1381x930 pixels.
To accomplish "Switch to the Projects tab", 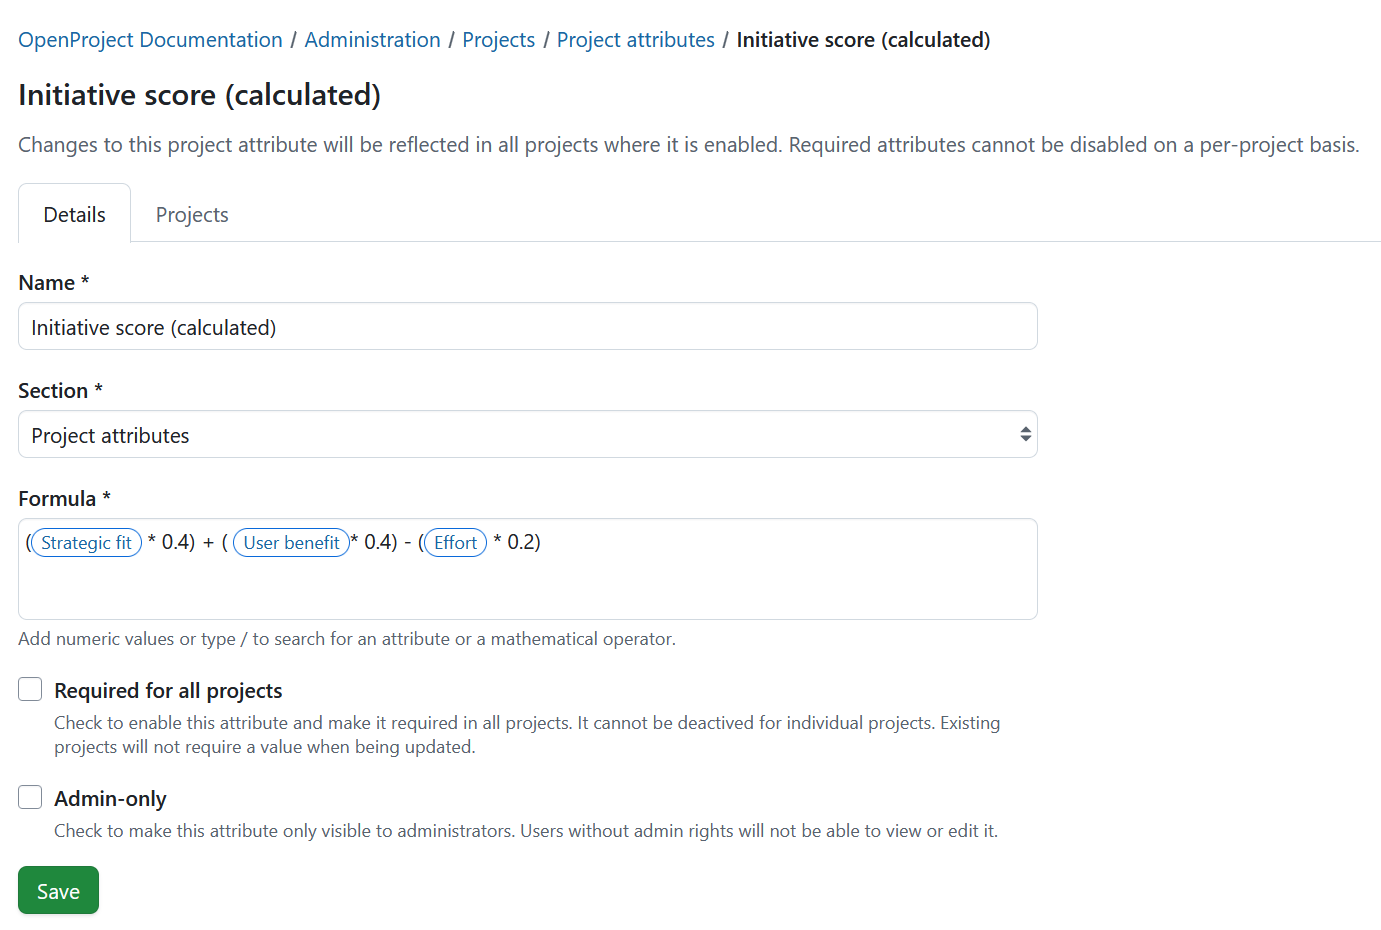I will pyautogui.click(x=191, y=214).
